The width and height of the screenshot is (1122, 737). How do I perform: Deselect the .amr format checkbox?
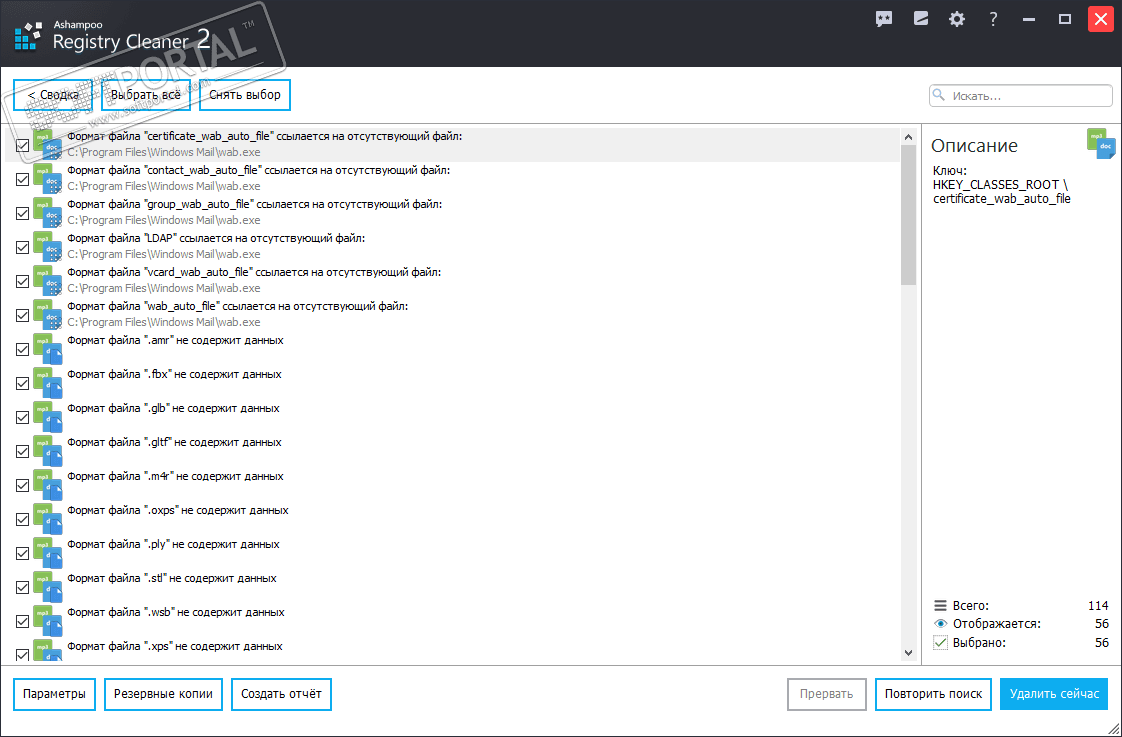pyautogui.click(x=22, y=349)
